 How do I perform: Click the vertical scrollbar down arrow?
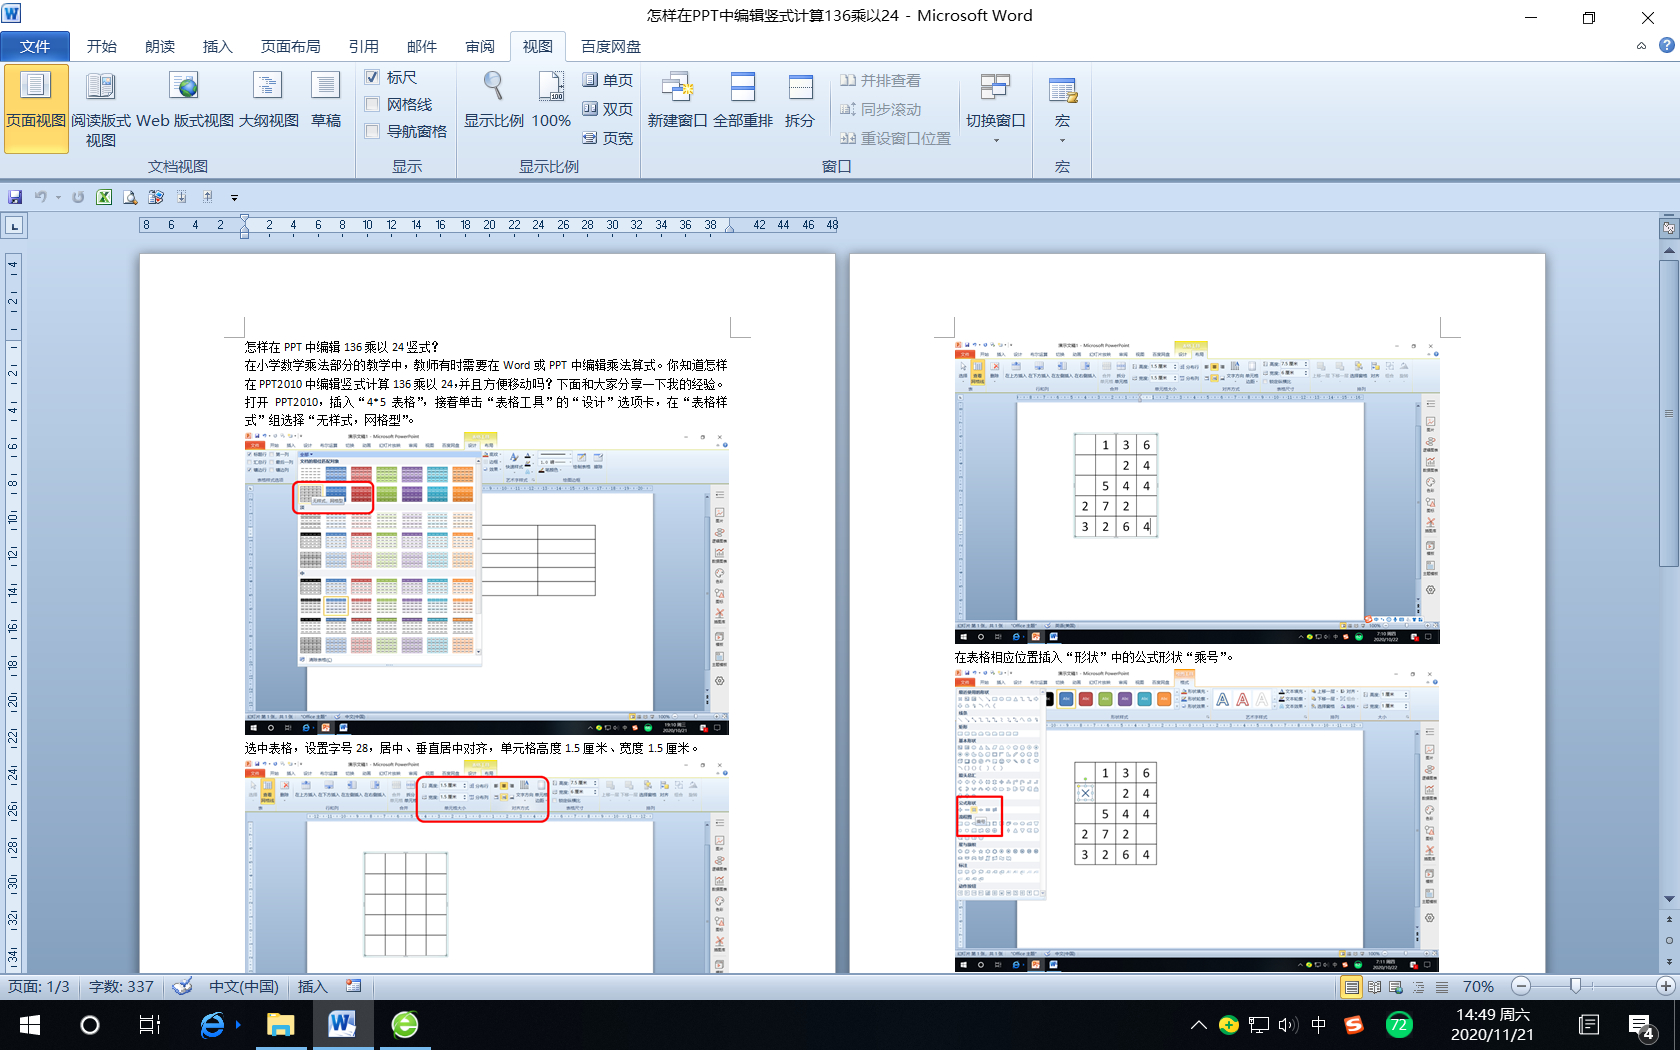click(1669, 899)
